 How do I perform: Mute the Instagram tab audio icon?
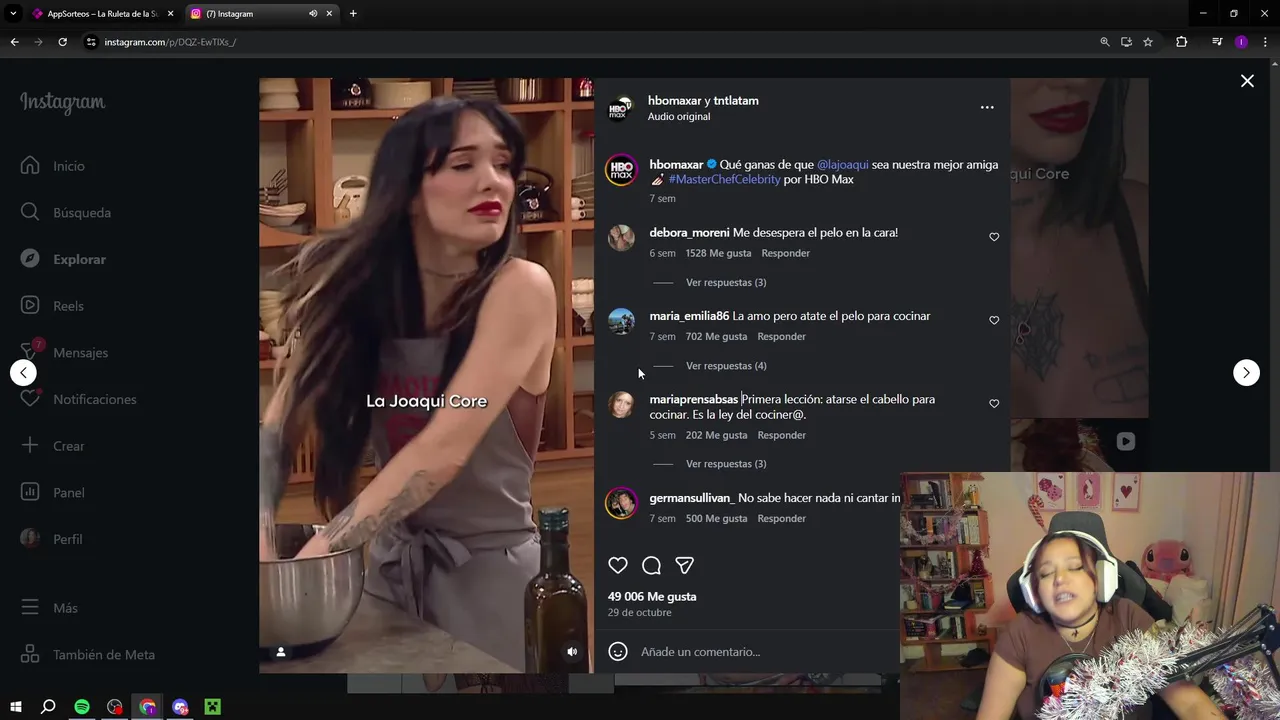coord(313,14)
